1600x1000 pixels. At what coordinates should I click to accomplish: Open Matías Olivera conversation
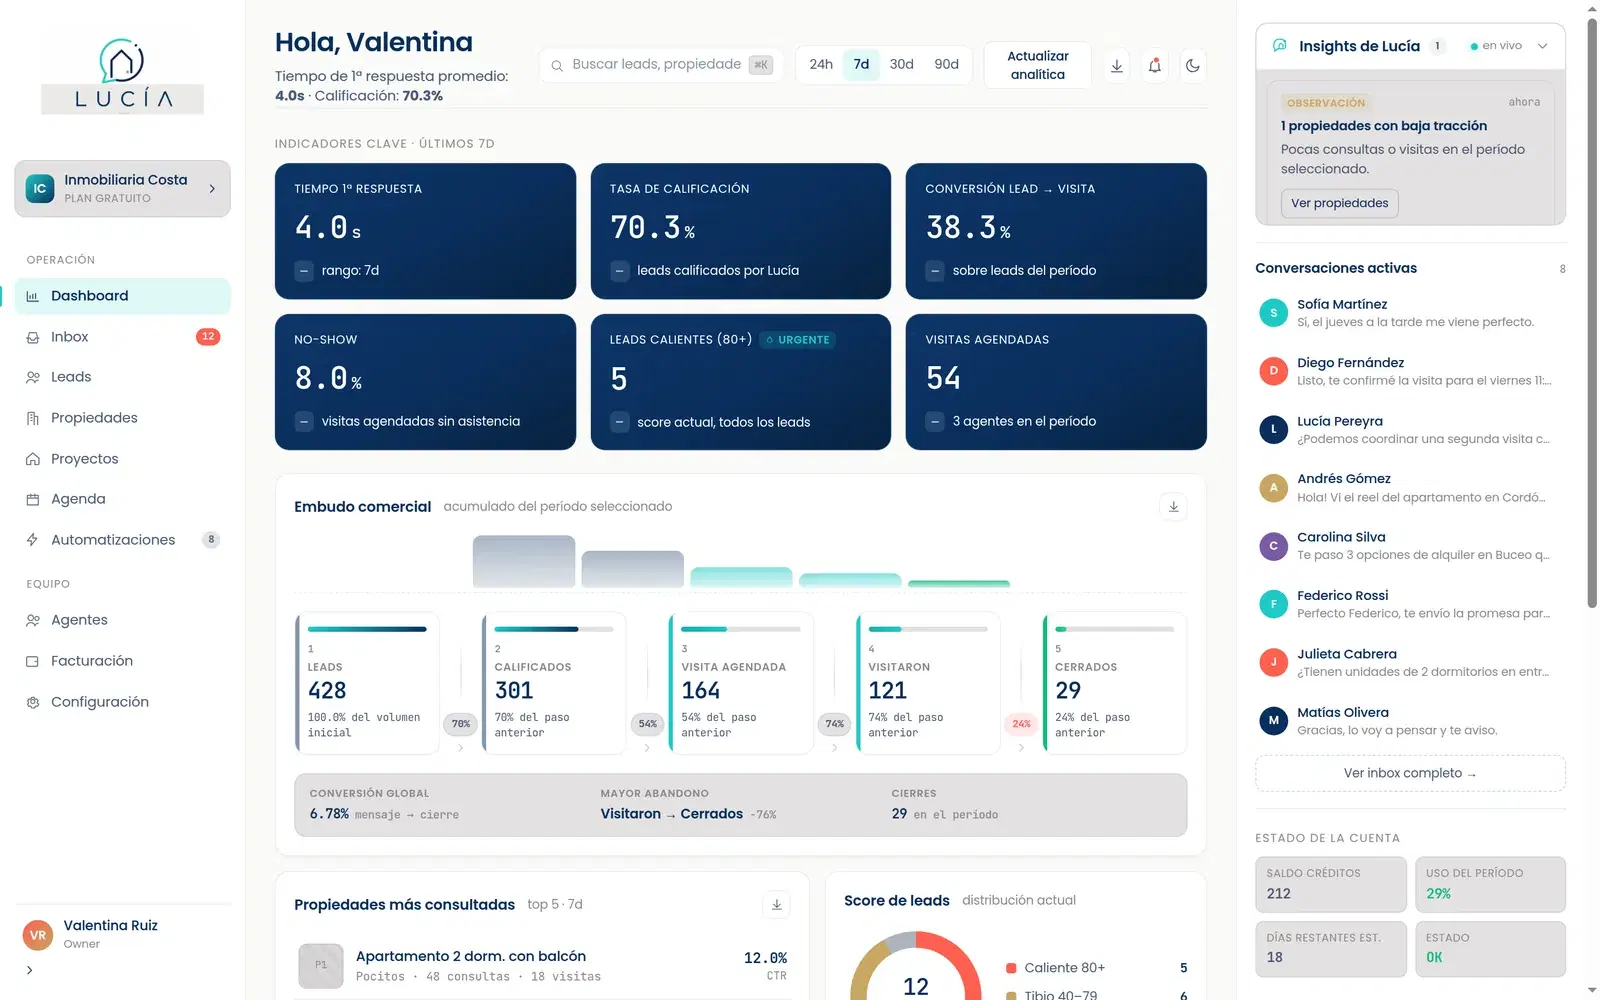(x=1410, y=721)
